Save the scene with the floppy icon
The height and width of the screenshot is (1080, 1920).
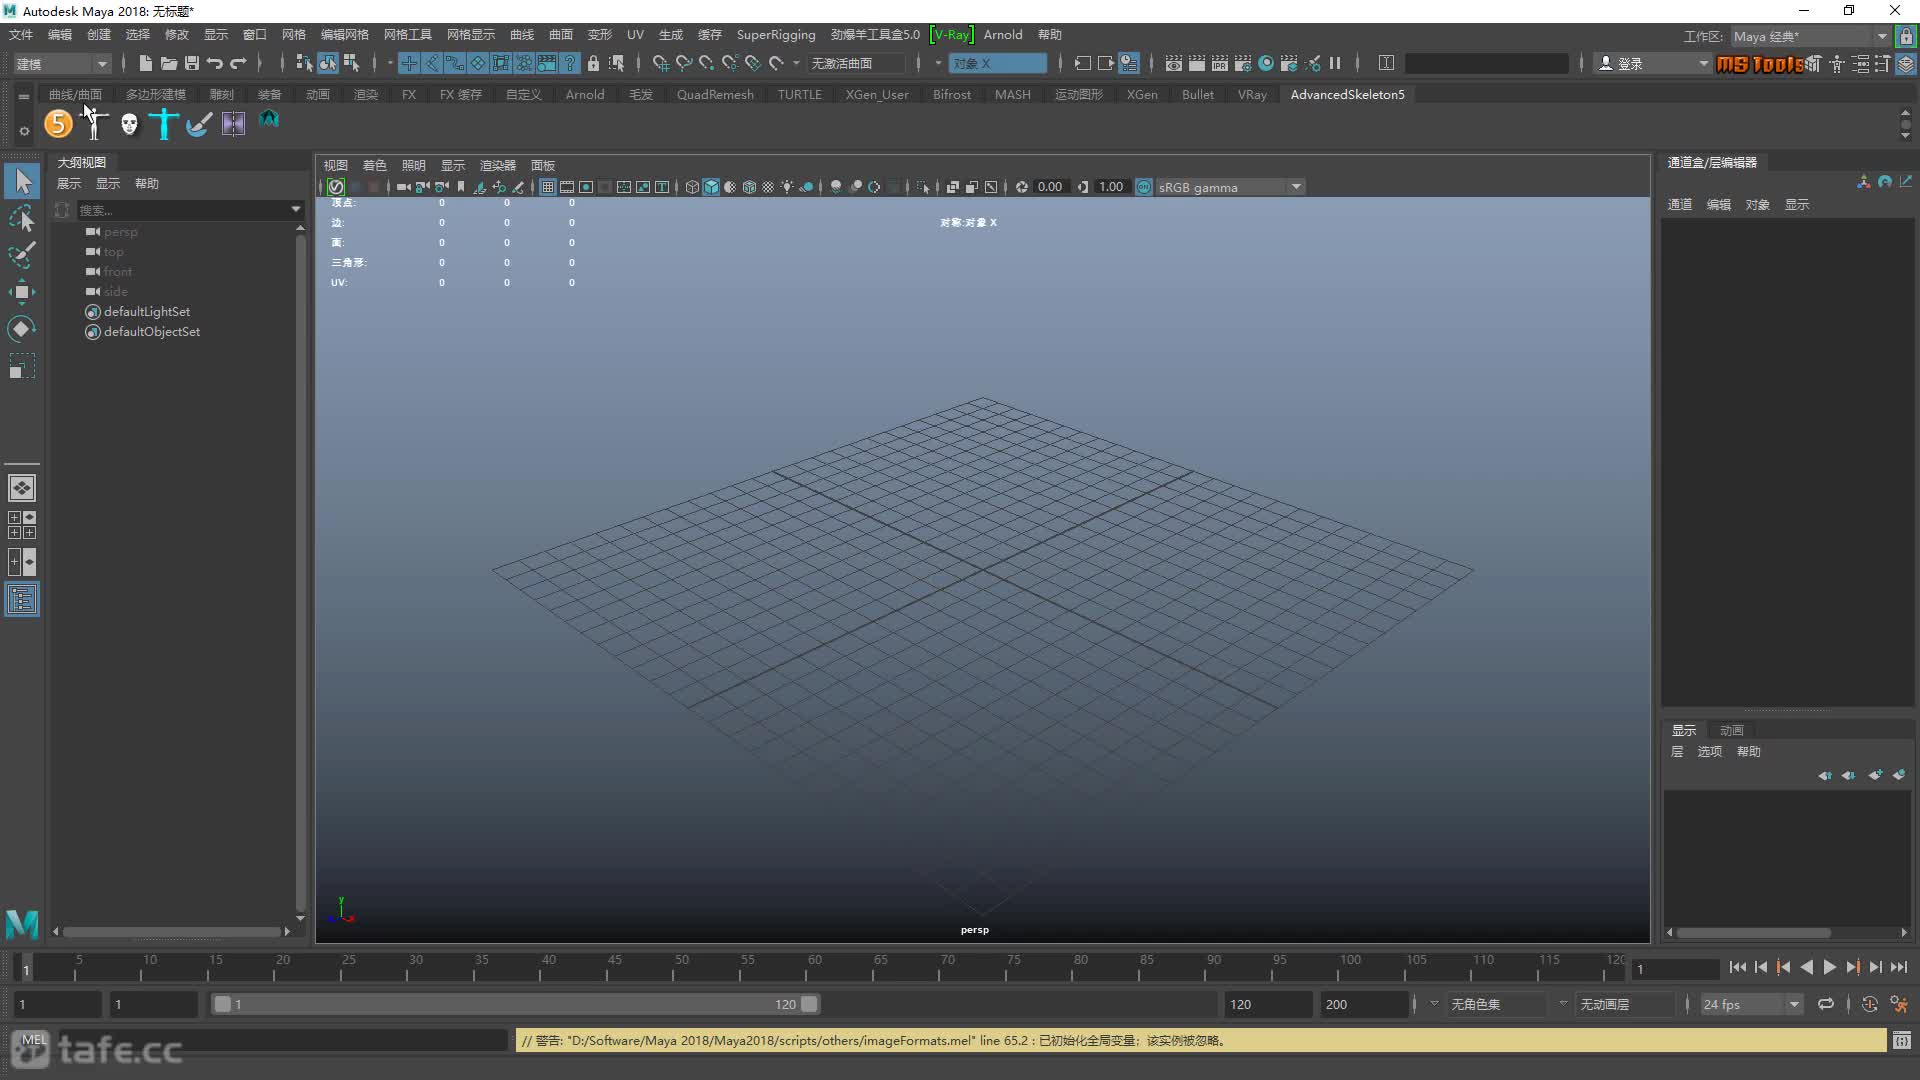click(x=191, y=63)
